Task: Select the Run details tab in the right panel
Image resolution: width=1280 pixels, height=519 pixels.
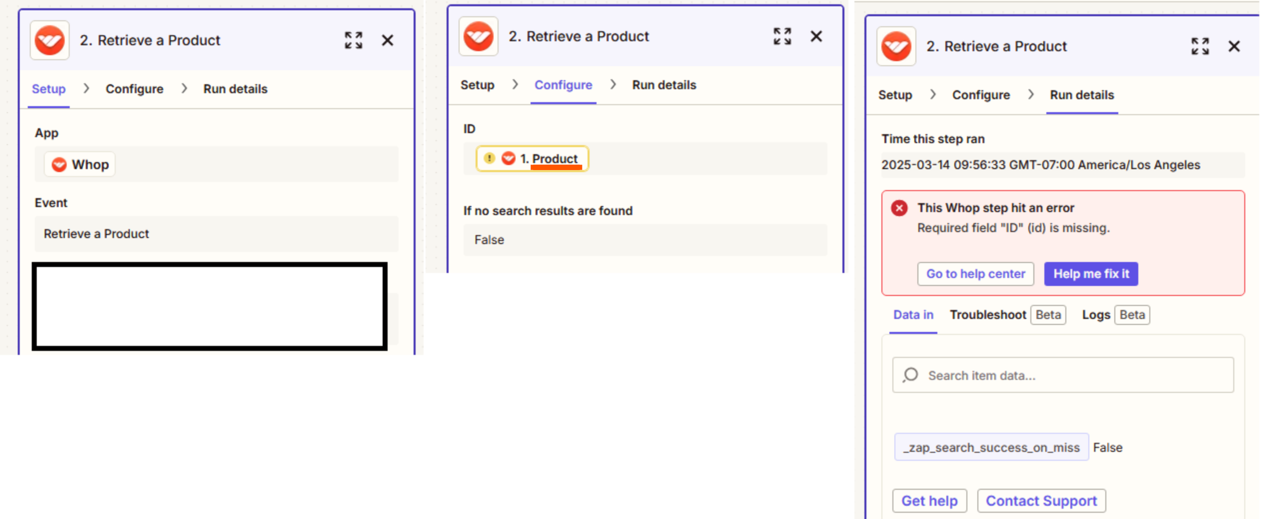Action: 1082,95
